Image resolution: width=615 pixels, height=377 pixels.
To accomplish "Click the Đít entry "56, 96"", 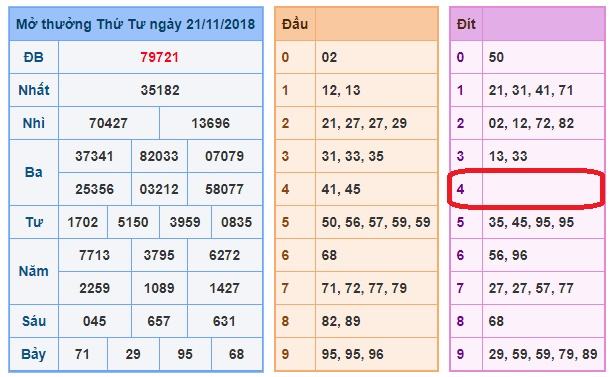I will pos(508,255).
